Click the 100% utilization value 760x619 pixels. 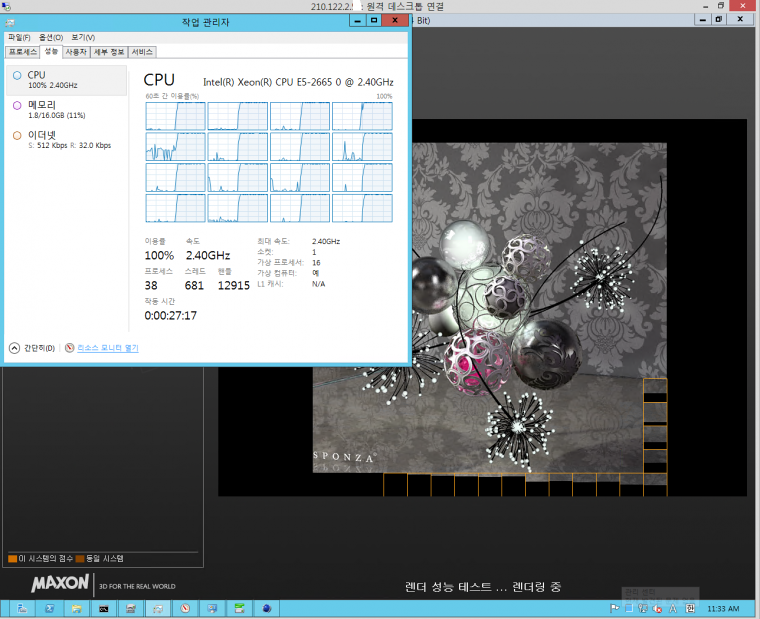click(159, 255)
